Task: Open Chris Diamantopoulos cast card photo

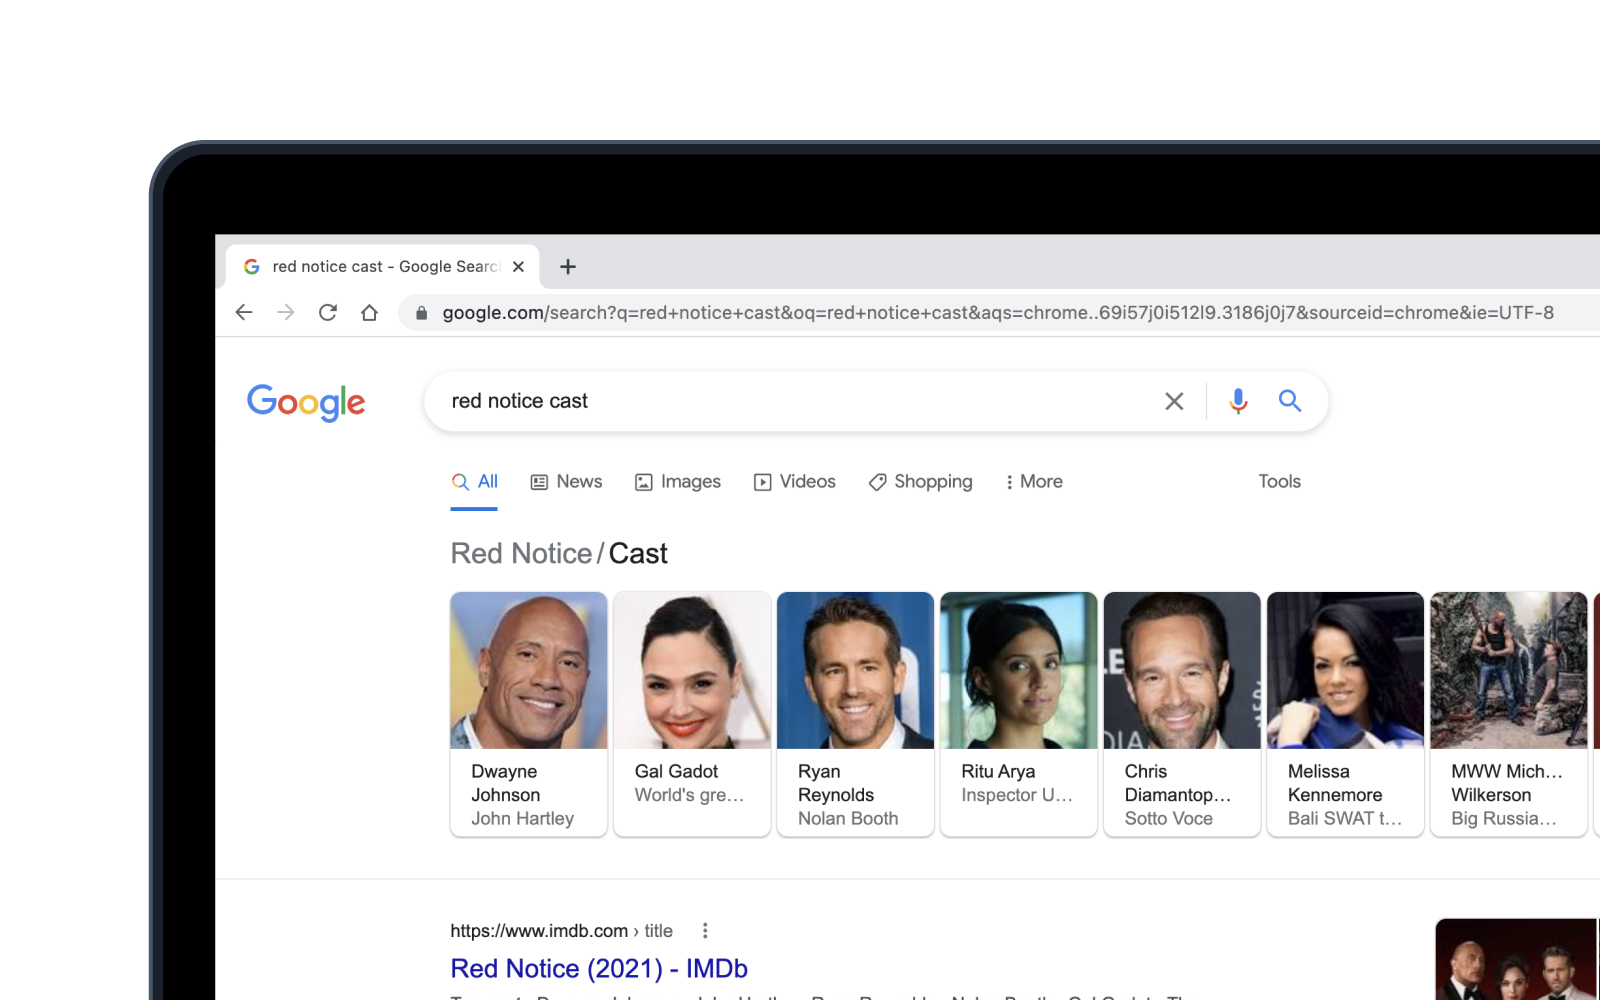Action: point(1182,670)
